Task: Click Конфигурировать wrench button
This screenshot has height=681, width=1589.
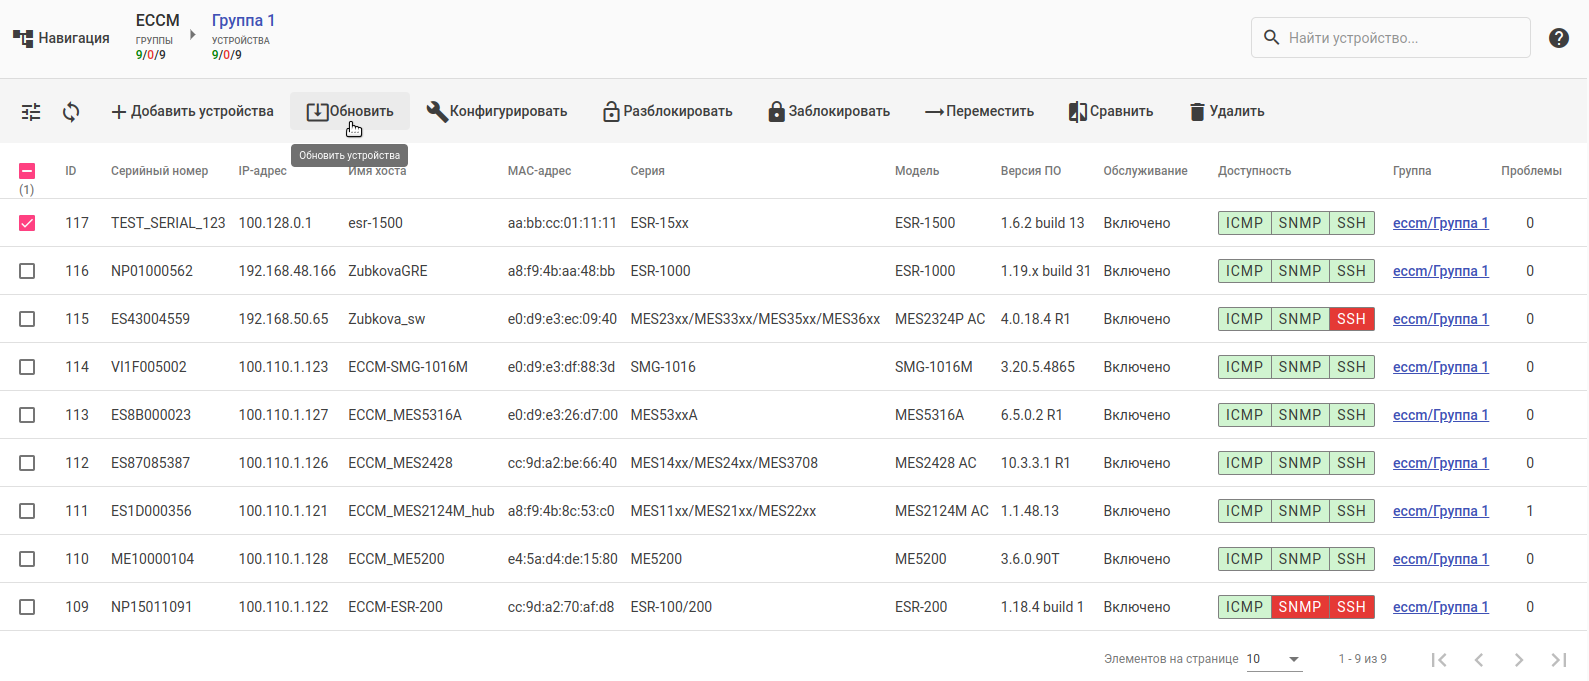Action: (497, 112)
